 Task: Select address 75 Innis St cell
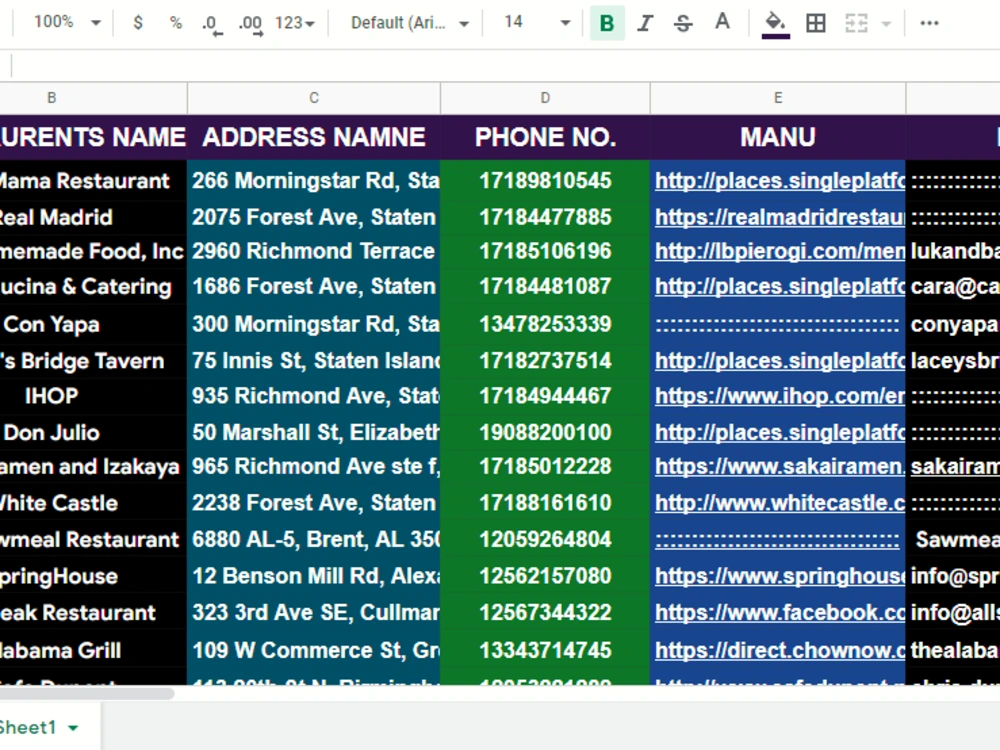tap(314, 361)
